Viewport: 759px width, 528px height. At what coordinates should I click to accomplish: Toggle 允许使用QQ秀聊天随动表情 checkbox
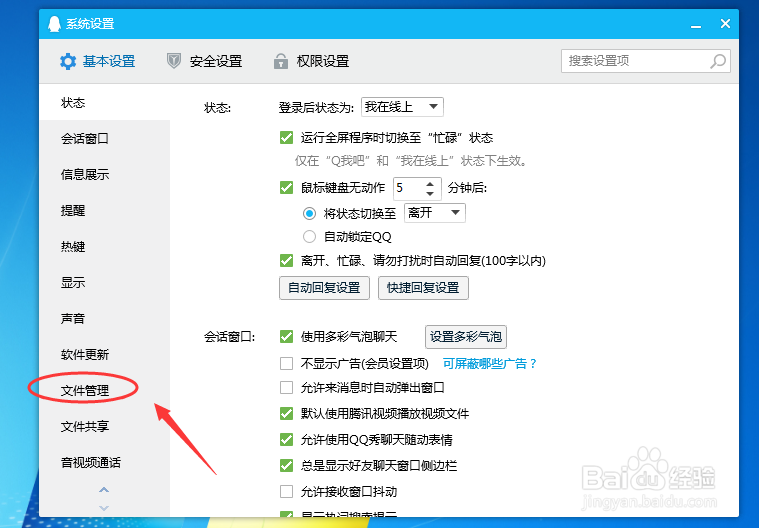(x=287, y=439)
